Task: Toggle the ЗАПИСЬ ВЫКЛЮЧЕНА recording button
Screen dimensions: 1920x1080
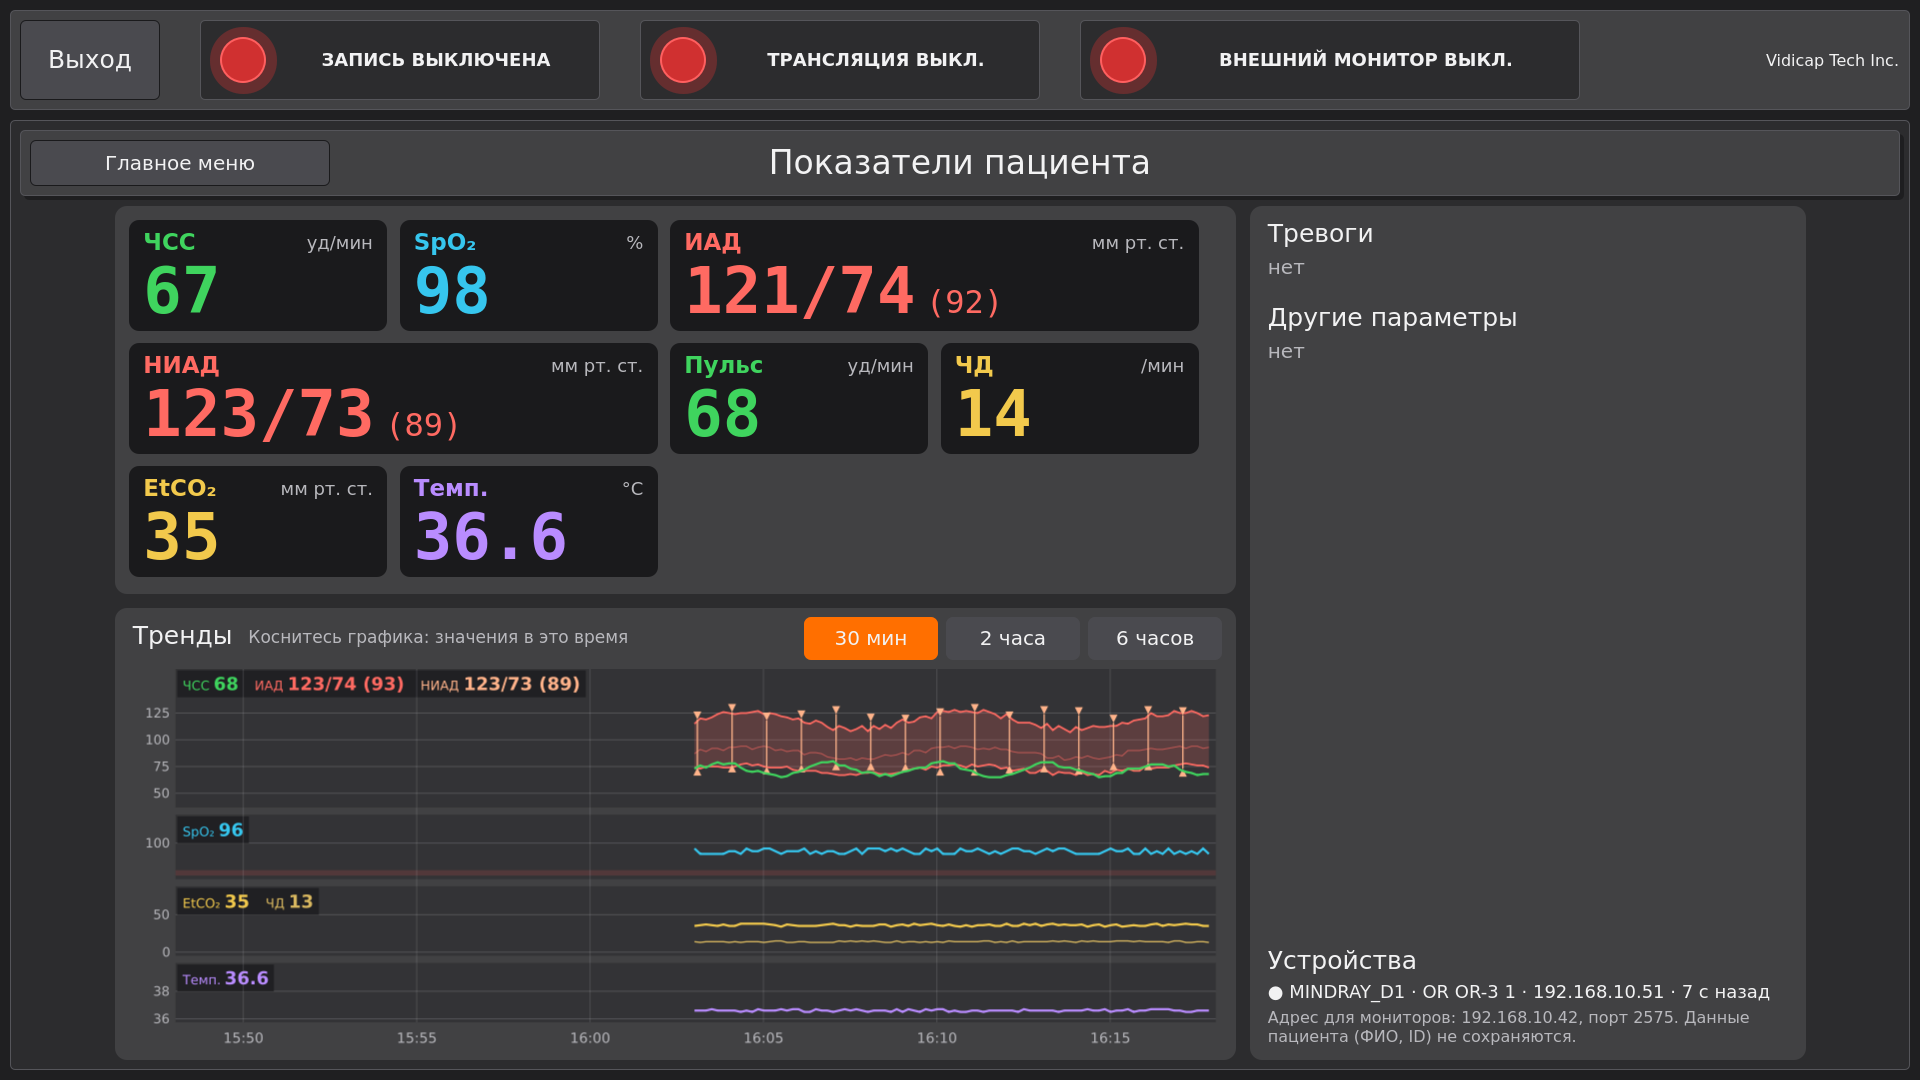Action: pyautogui.click(x=400, y=60)
